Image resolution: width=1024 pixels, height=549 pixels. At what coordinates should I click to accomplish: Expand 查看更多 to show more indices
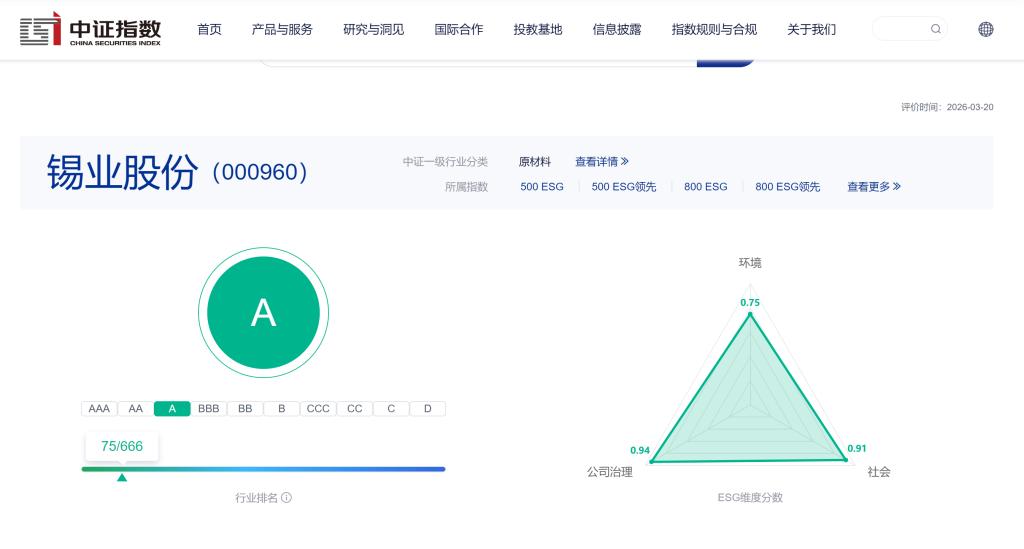point(873,187)
